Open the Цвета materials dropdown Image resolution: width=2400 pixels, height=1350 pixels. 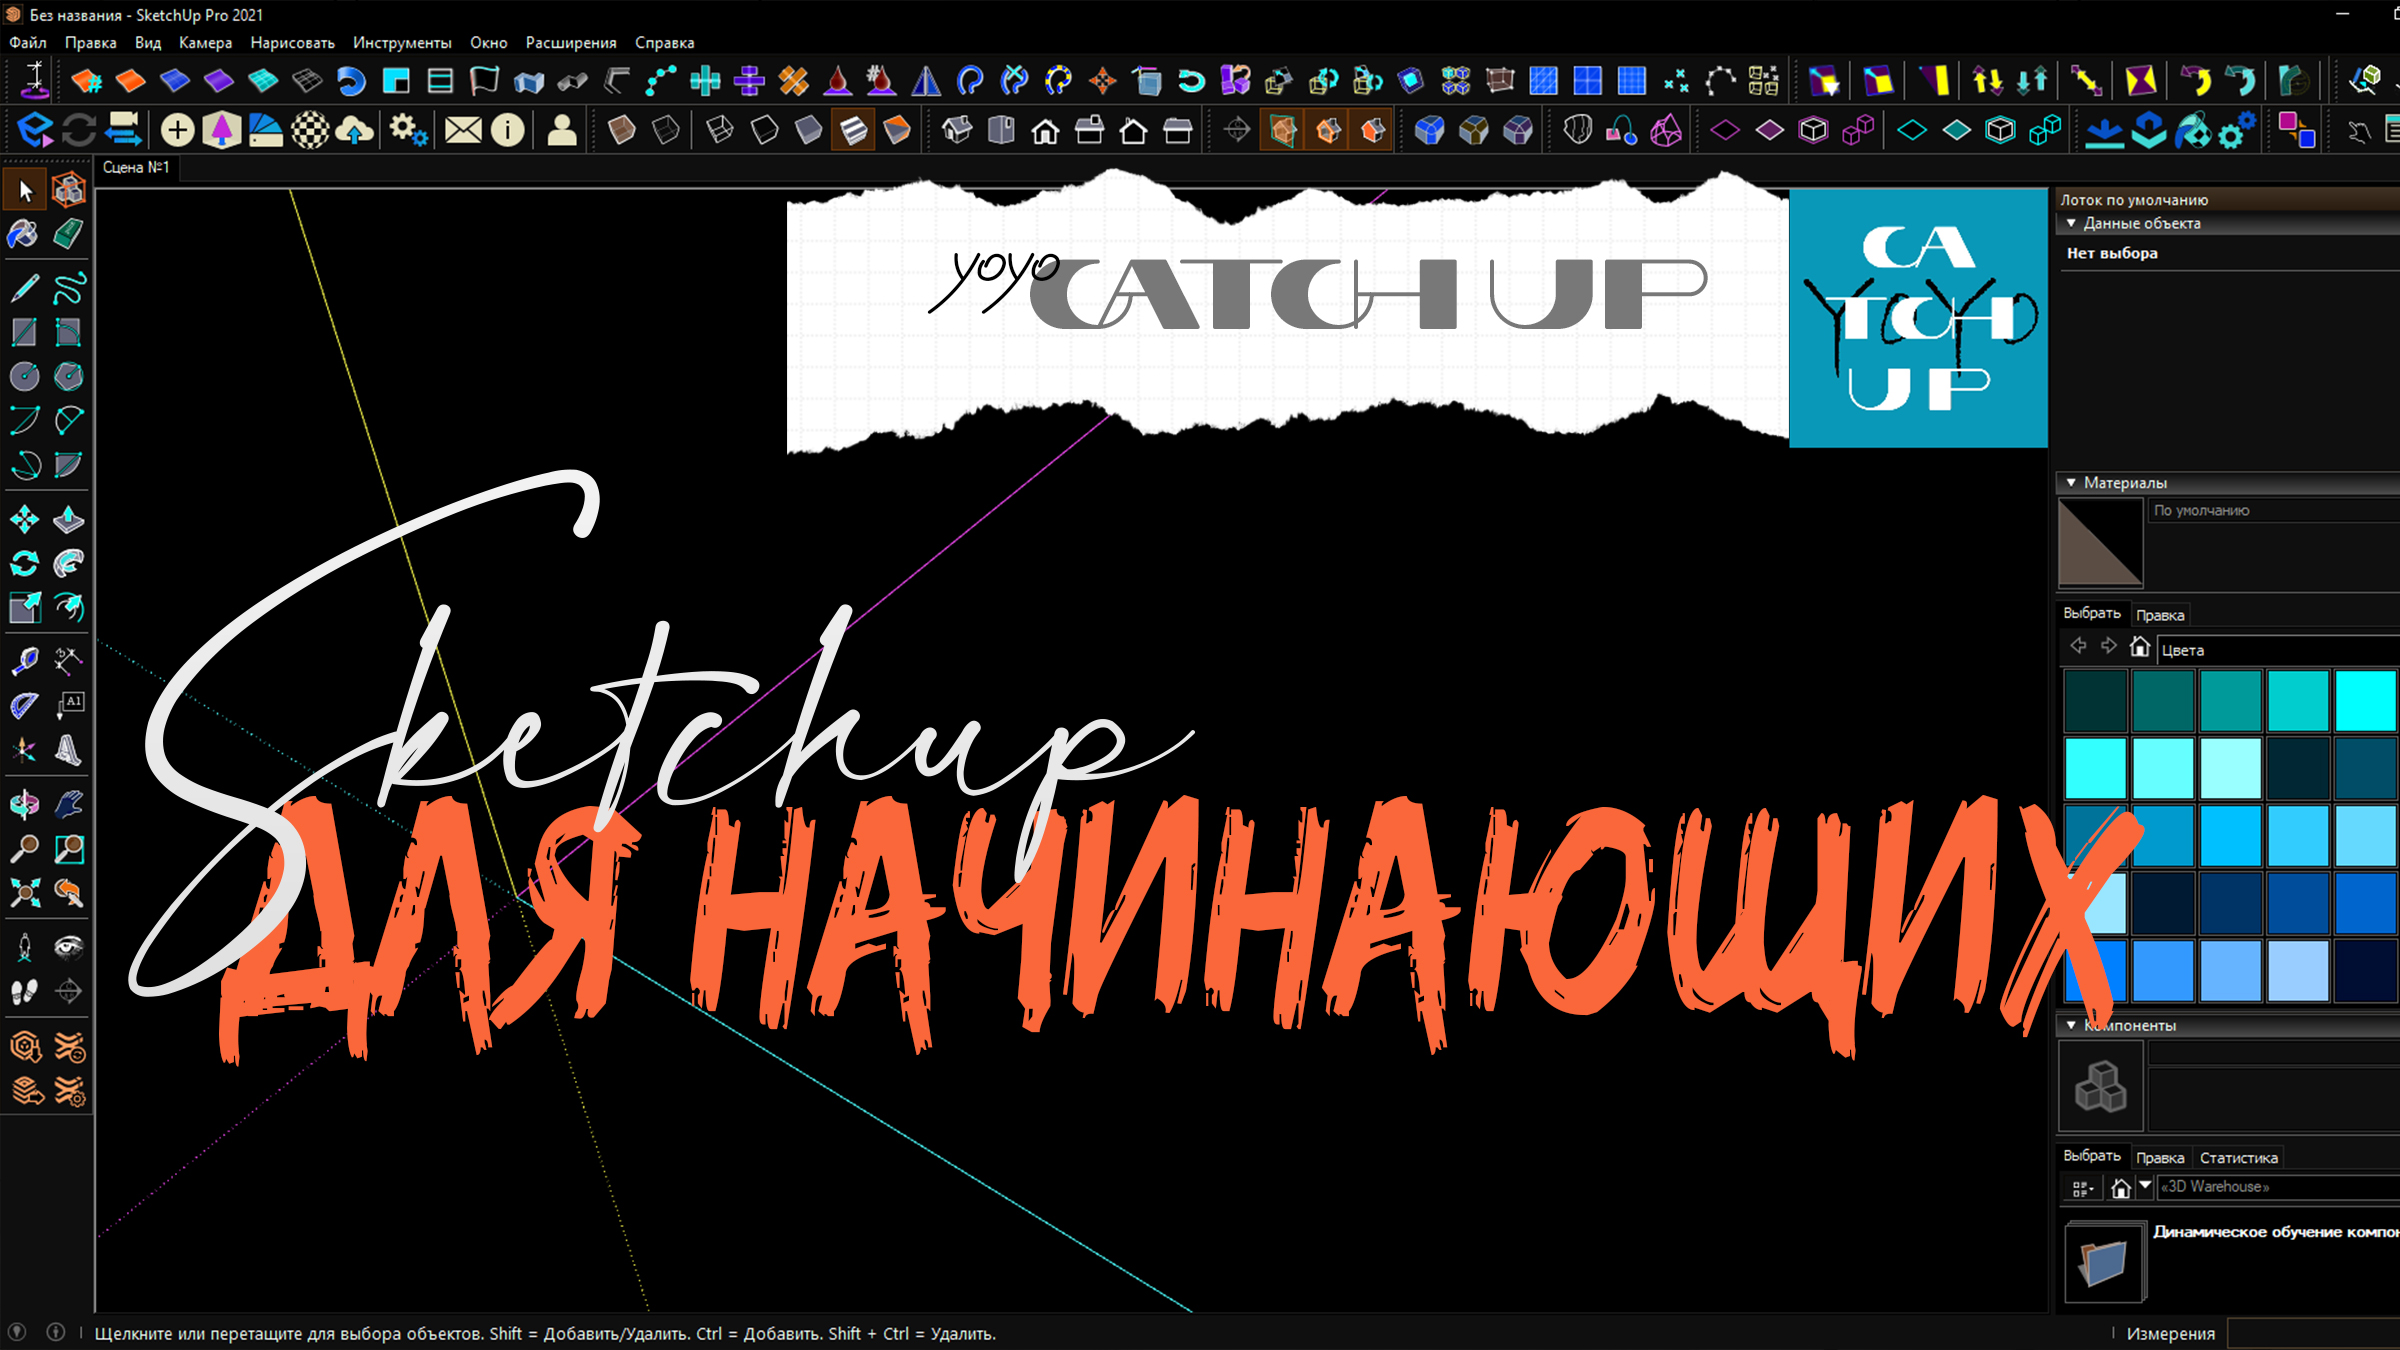coord(2278,650)
